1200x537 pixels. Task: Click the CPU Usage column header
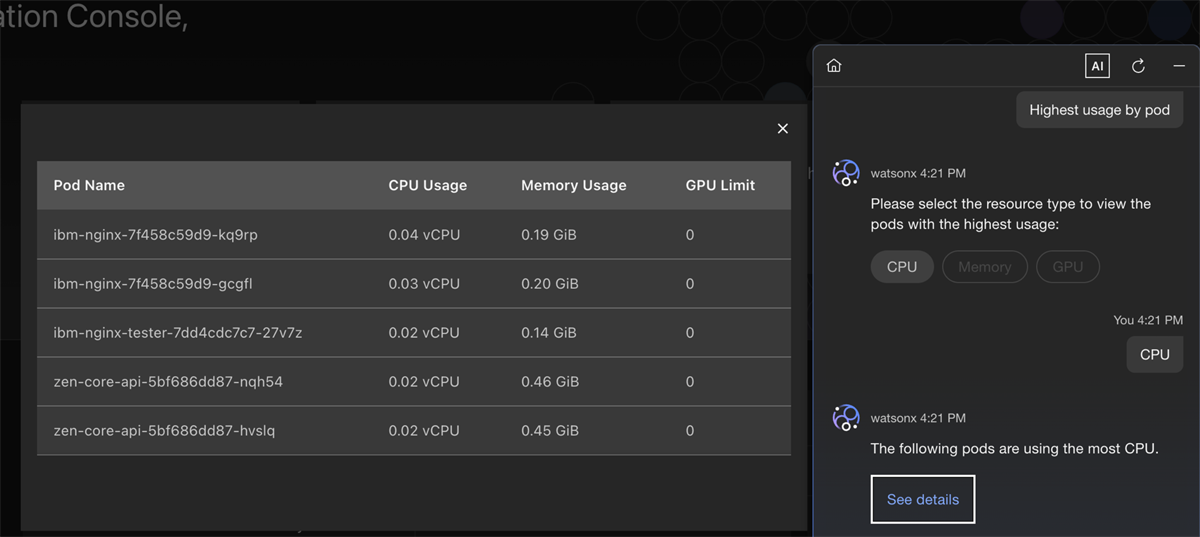click(427, 185)
